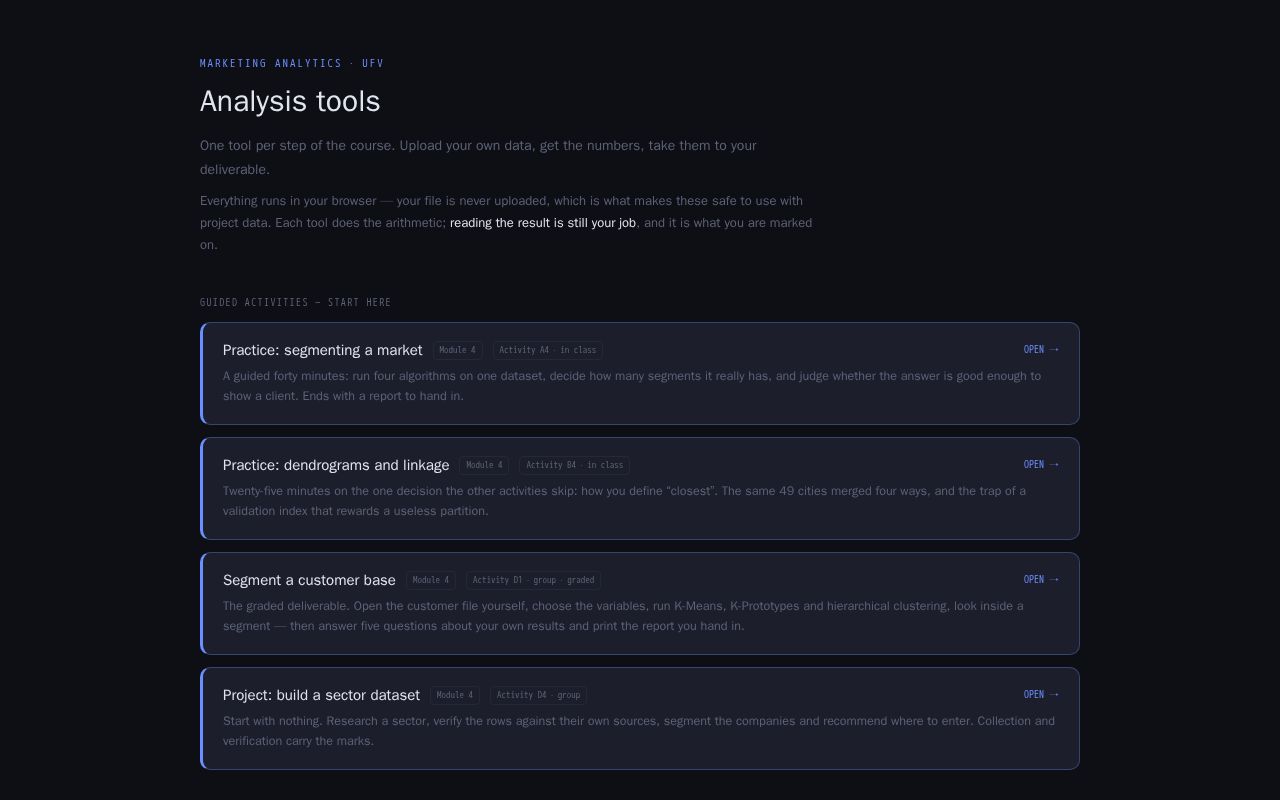Click OPEN arrow on dendrograms and linkage card
1280x800 pixels.
[1041, 465]
